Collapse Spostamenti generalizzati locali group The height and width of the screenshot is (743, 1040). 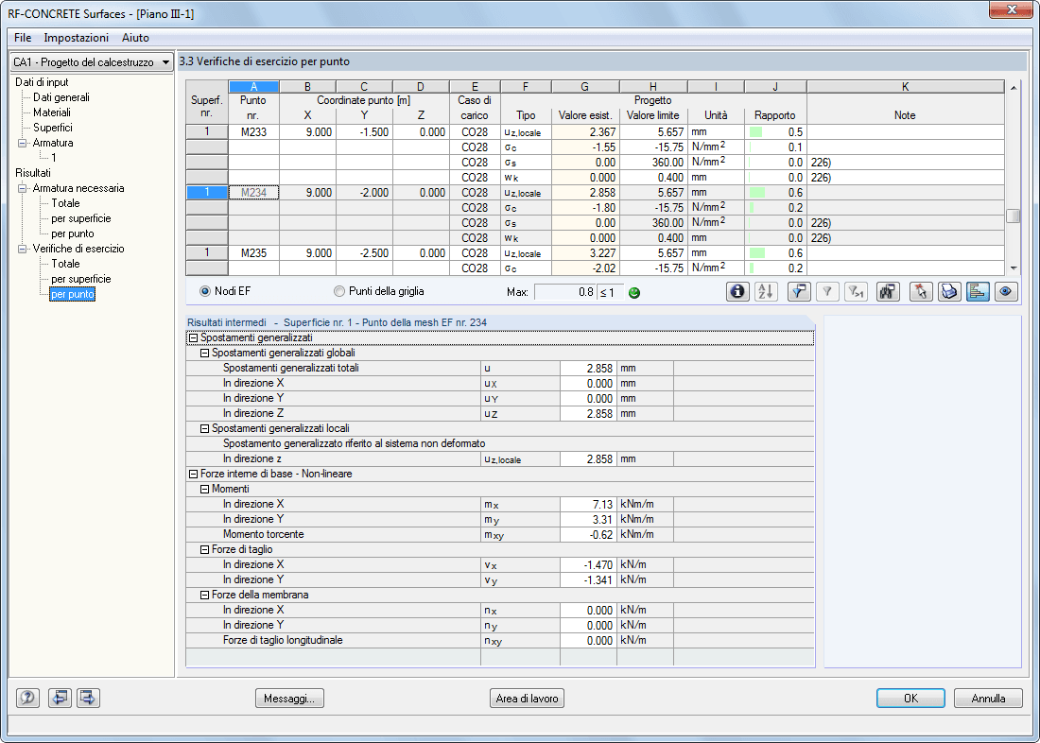point(204,429)
